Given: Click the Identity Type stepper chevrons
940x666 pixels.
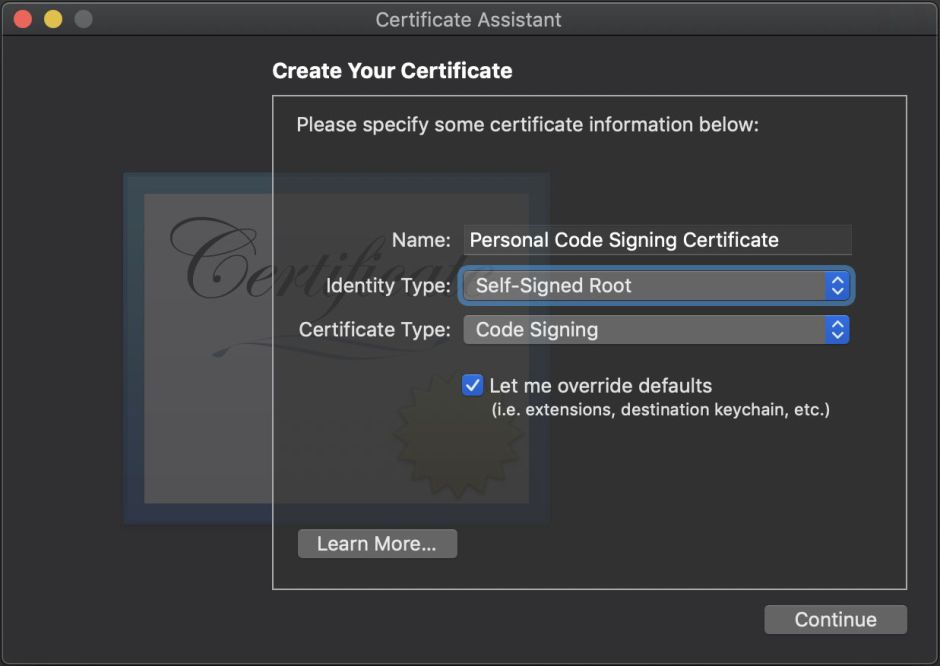Looking at the screenshot, I should 836,285.
